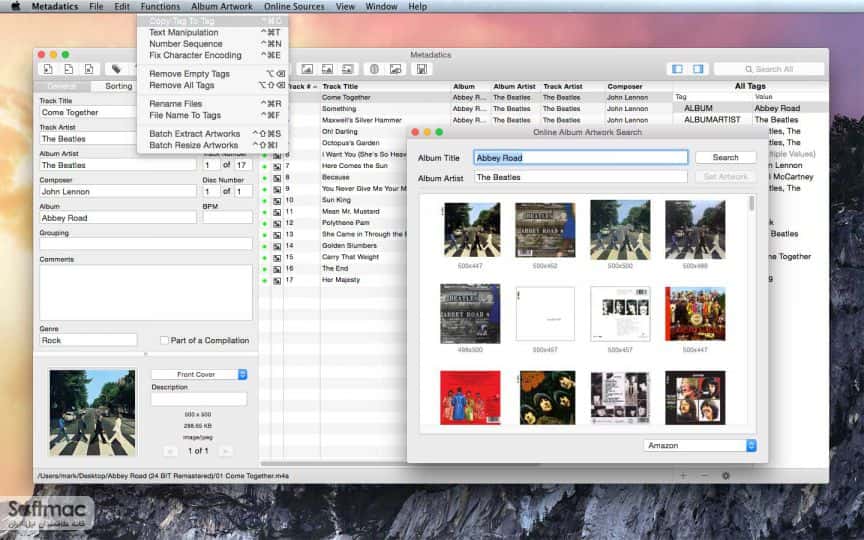
Task: Click the next artwork arrow button
Action: (x=225, y=451)
